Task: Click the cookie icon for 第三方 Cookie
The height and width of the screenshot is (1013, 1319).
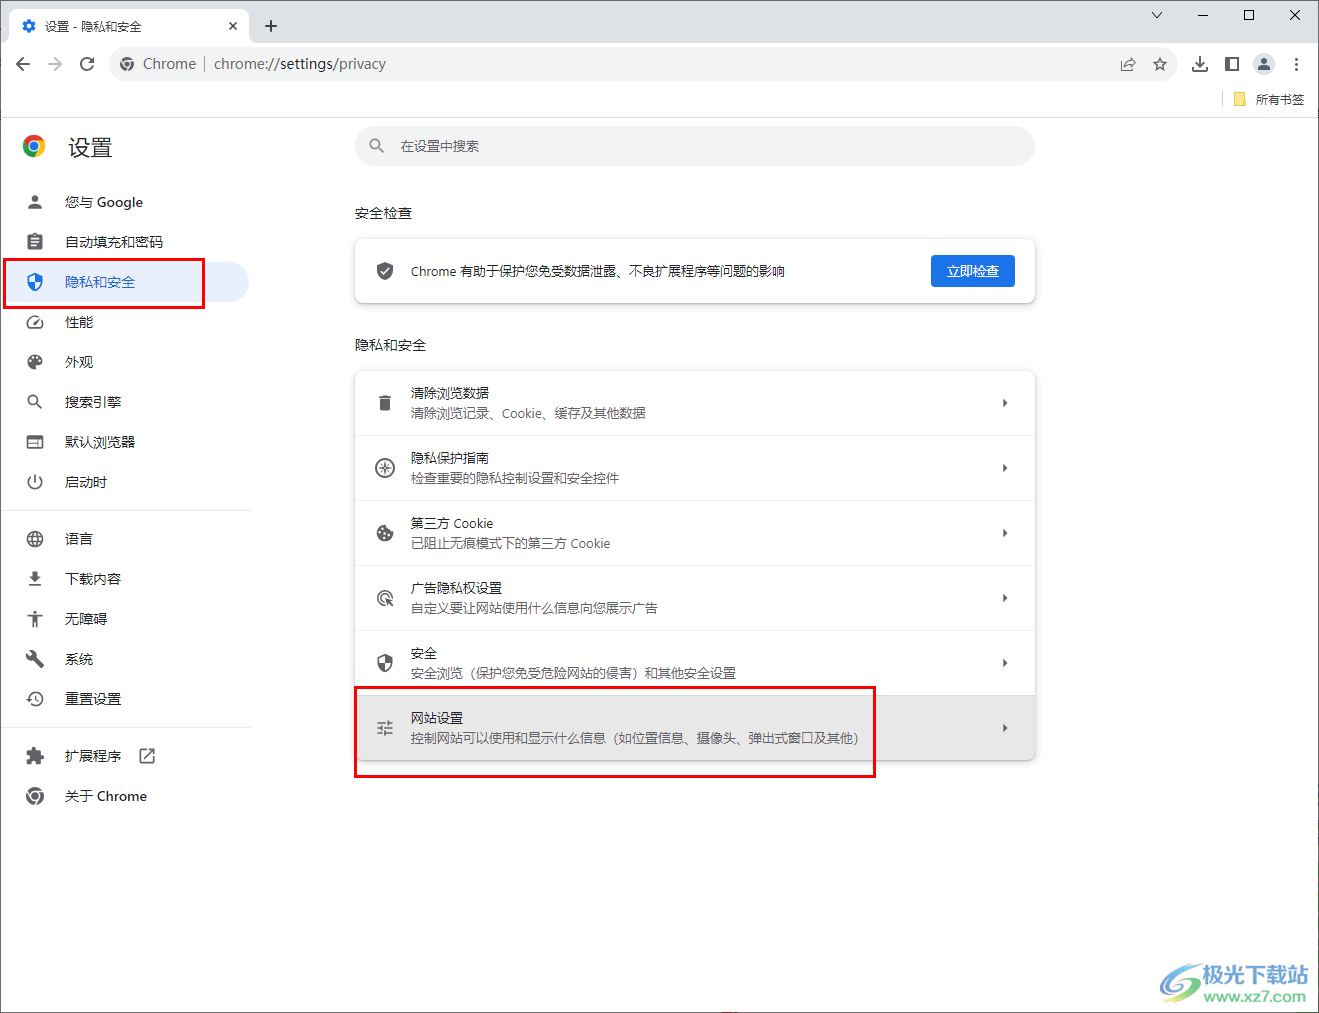Action: pyautogui.click(x=385, y=533)
